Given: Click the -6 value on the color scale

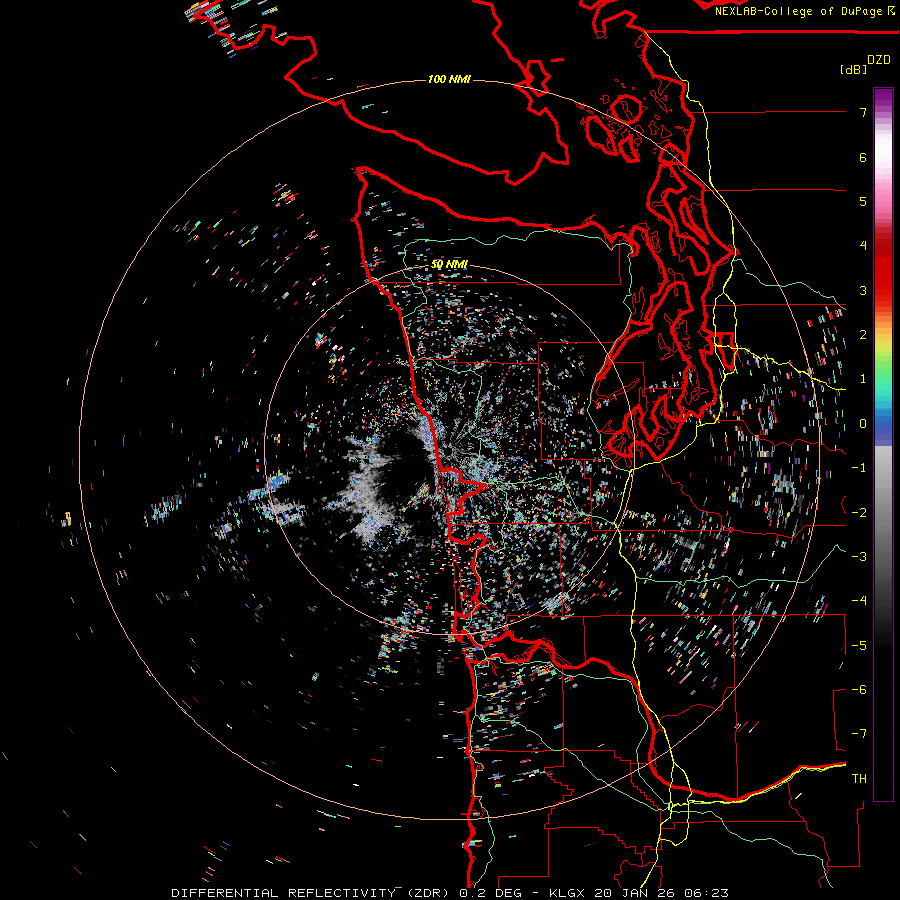Looking at the screenshot, I should (x=859, y=690).
